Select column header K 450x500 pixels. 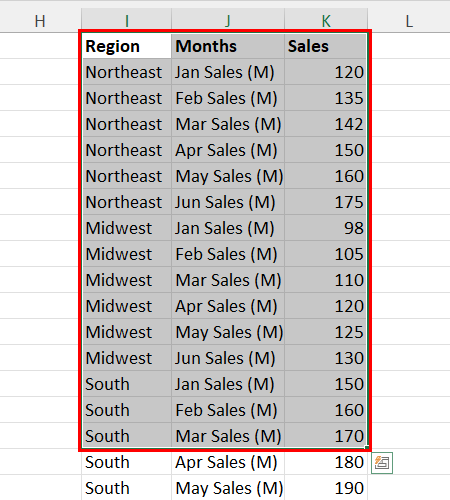click(326, 21)
